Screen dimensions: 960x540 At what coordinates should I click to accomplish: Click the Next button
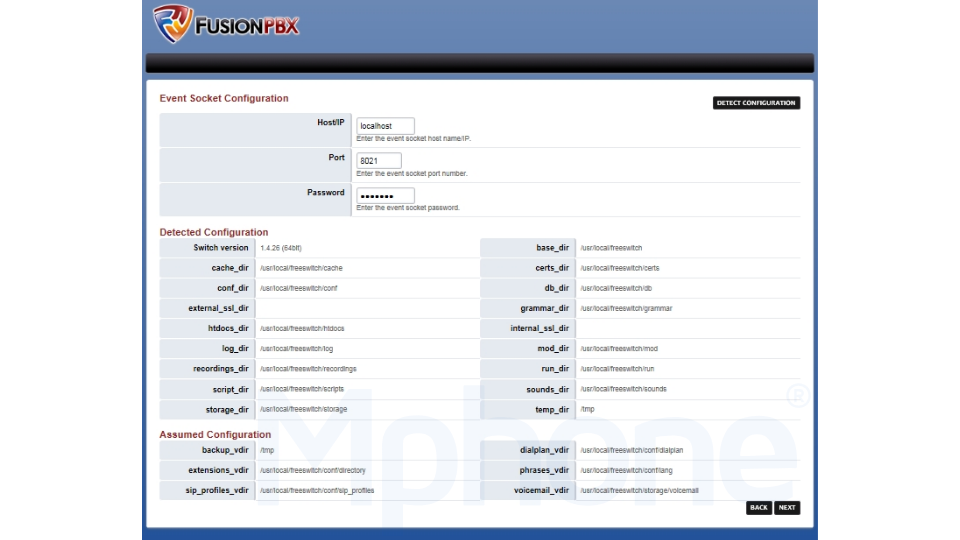click(x=787, y=508)
